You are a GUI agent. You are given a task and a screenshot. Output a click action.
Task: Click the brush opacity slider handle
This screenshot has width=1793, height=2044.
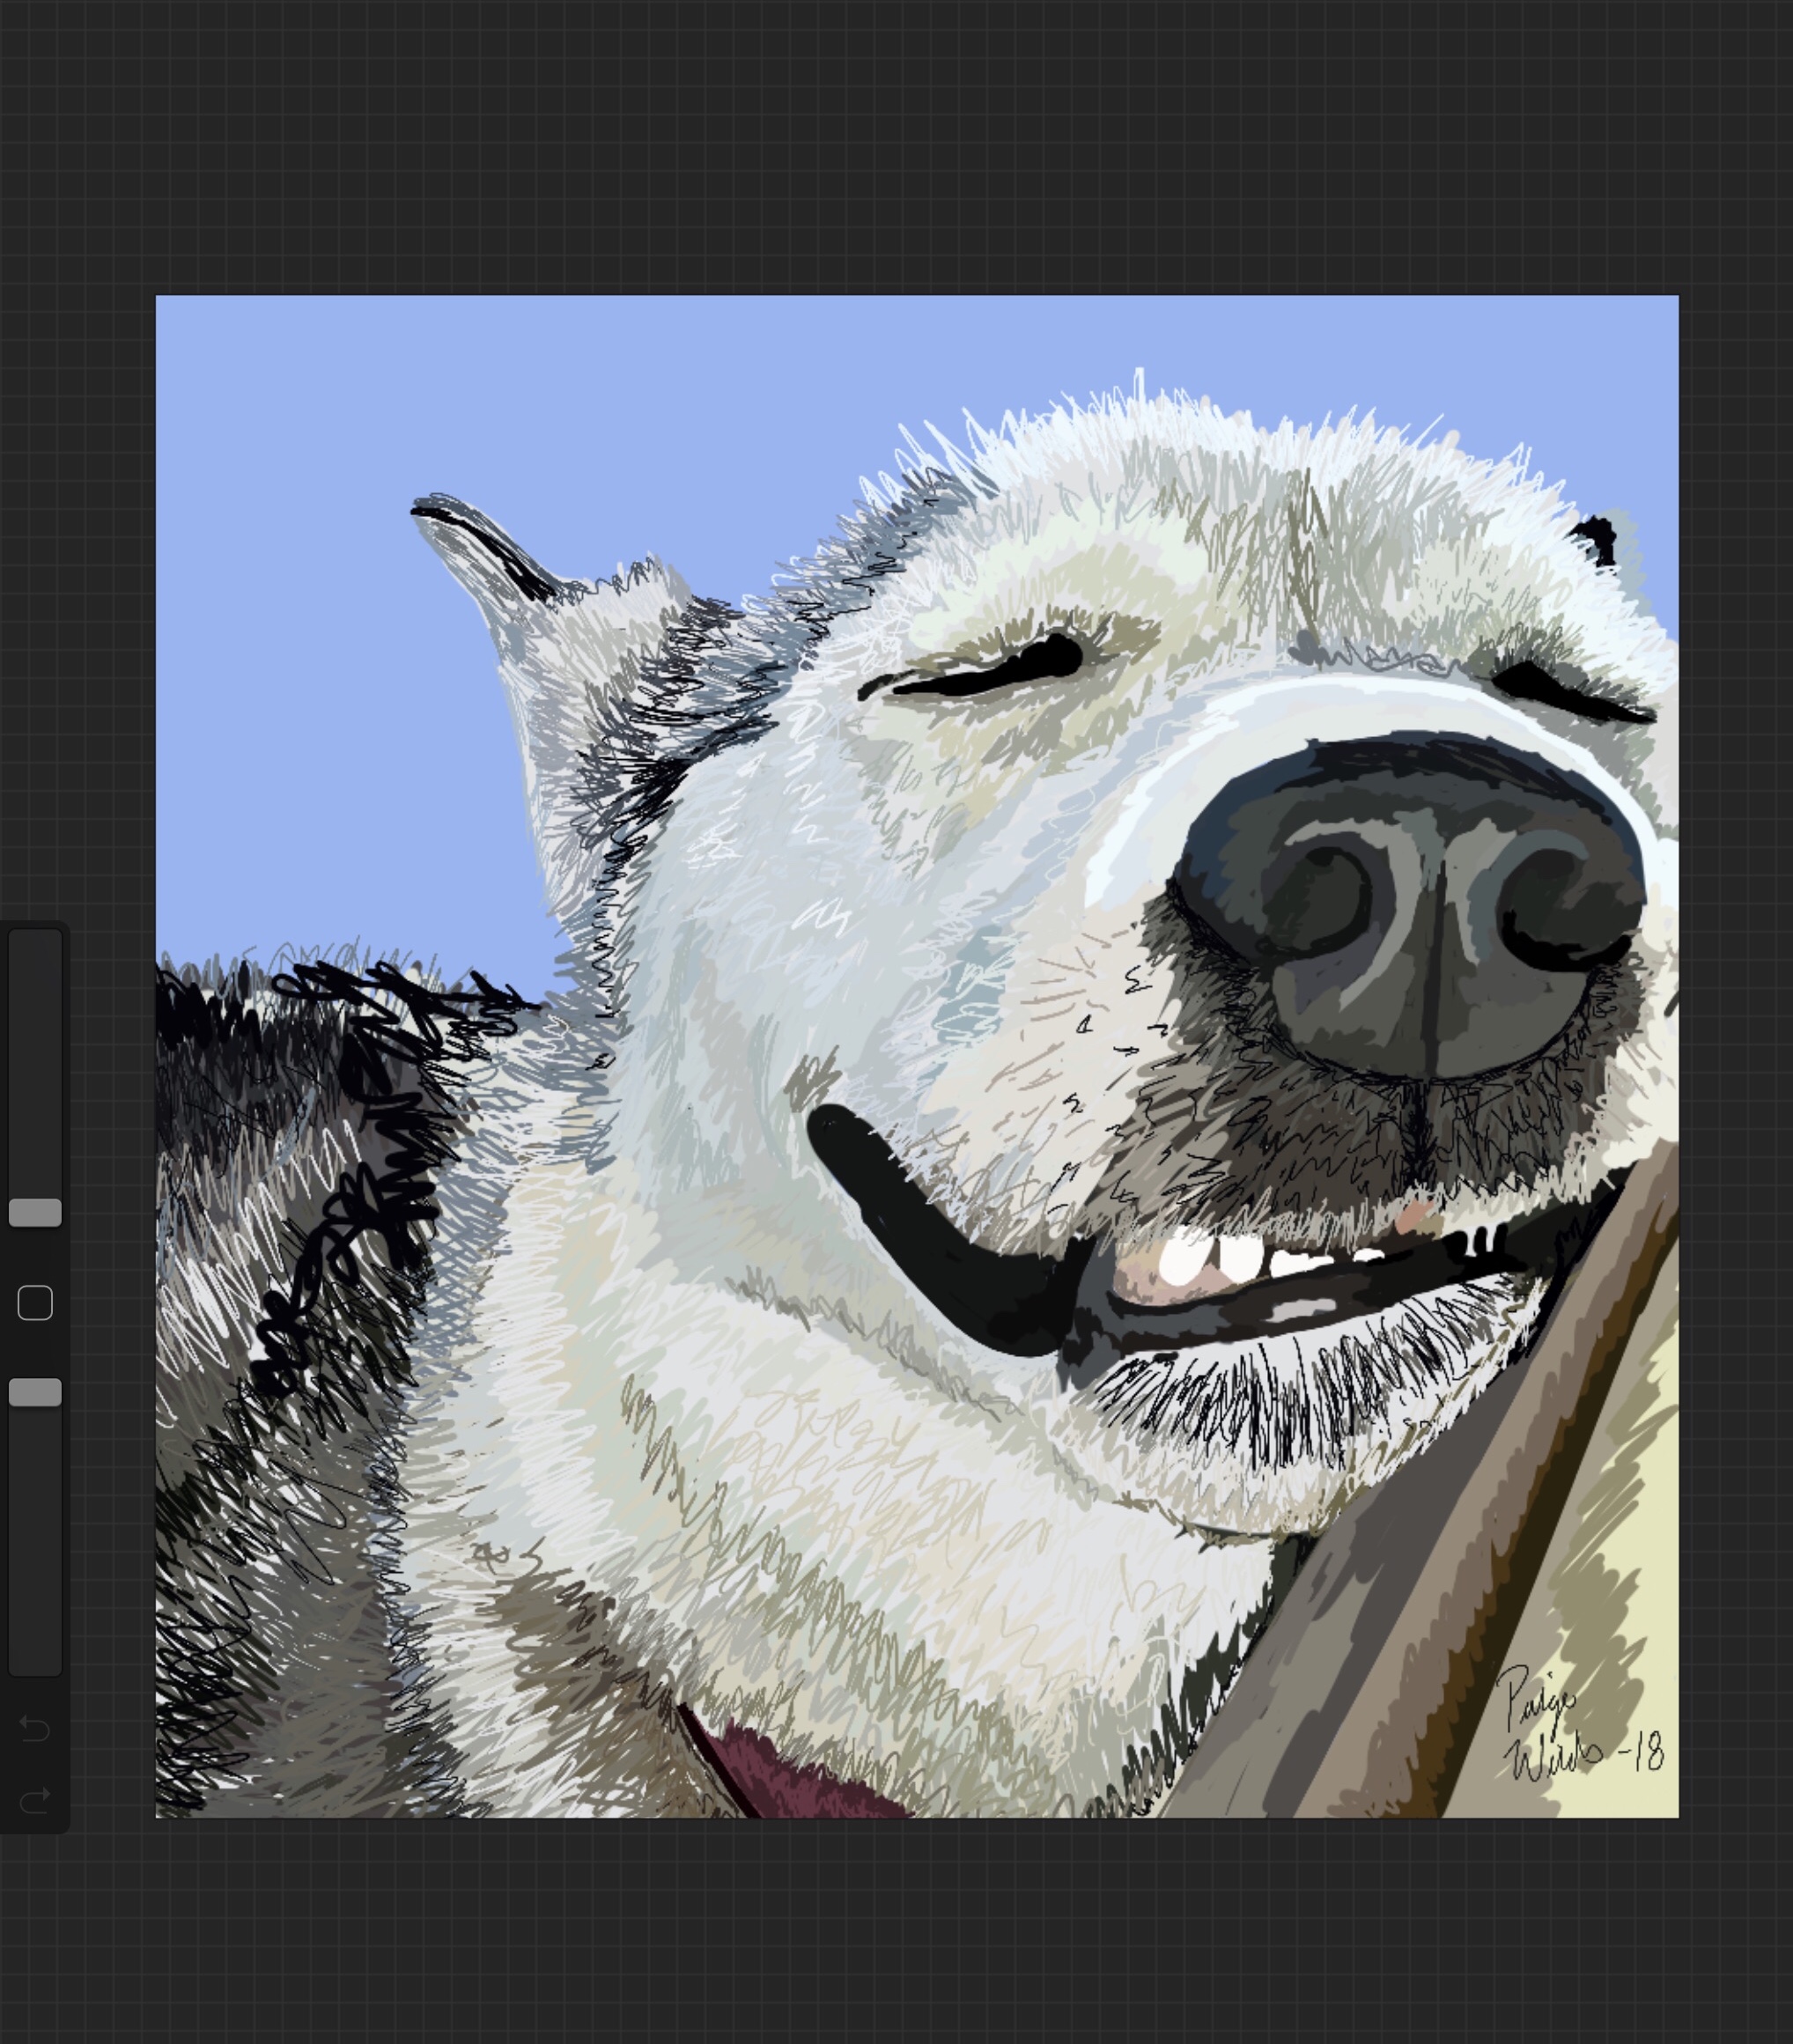35,1392
